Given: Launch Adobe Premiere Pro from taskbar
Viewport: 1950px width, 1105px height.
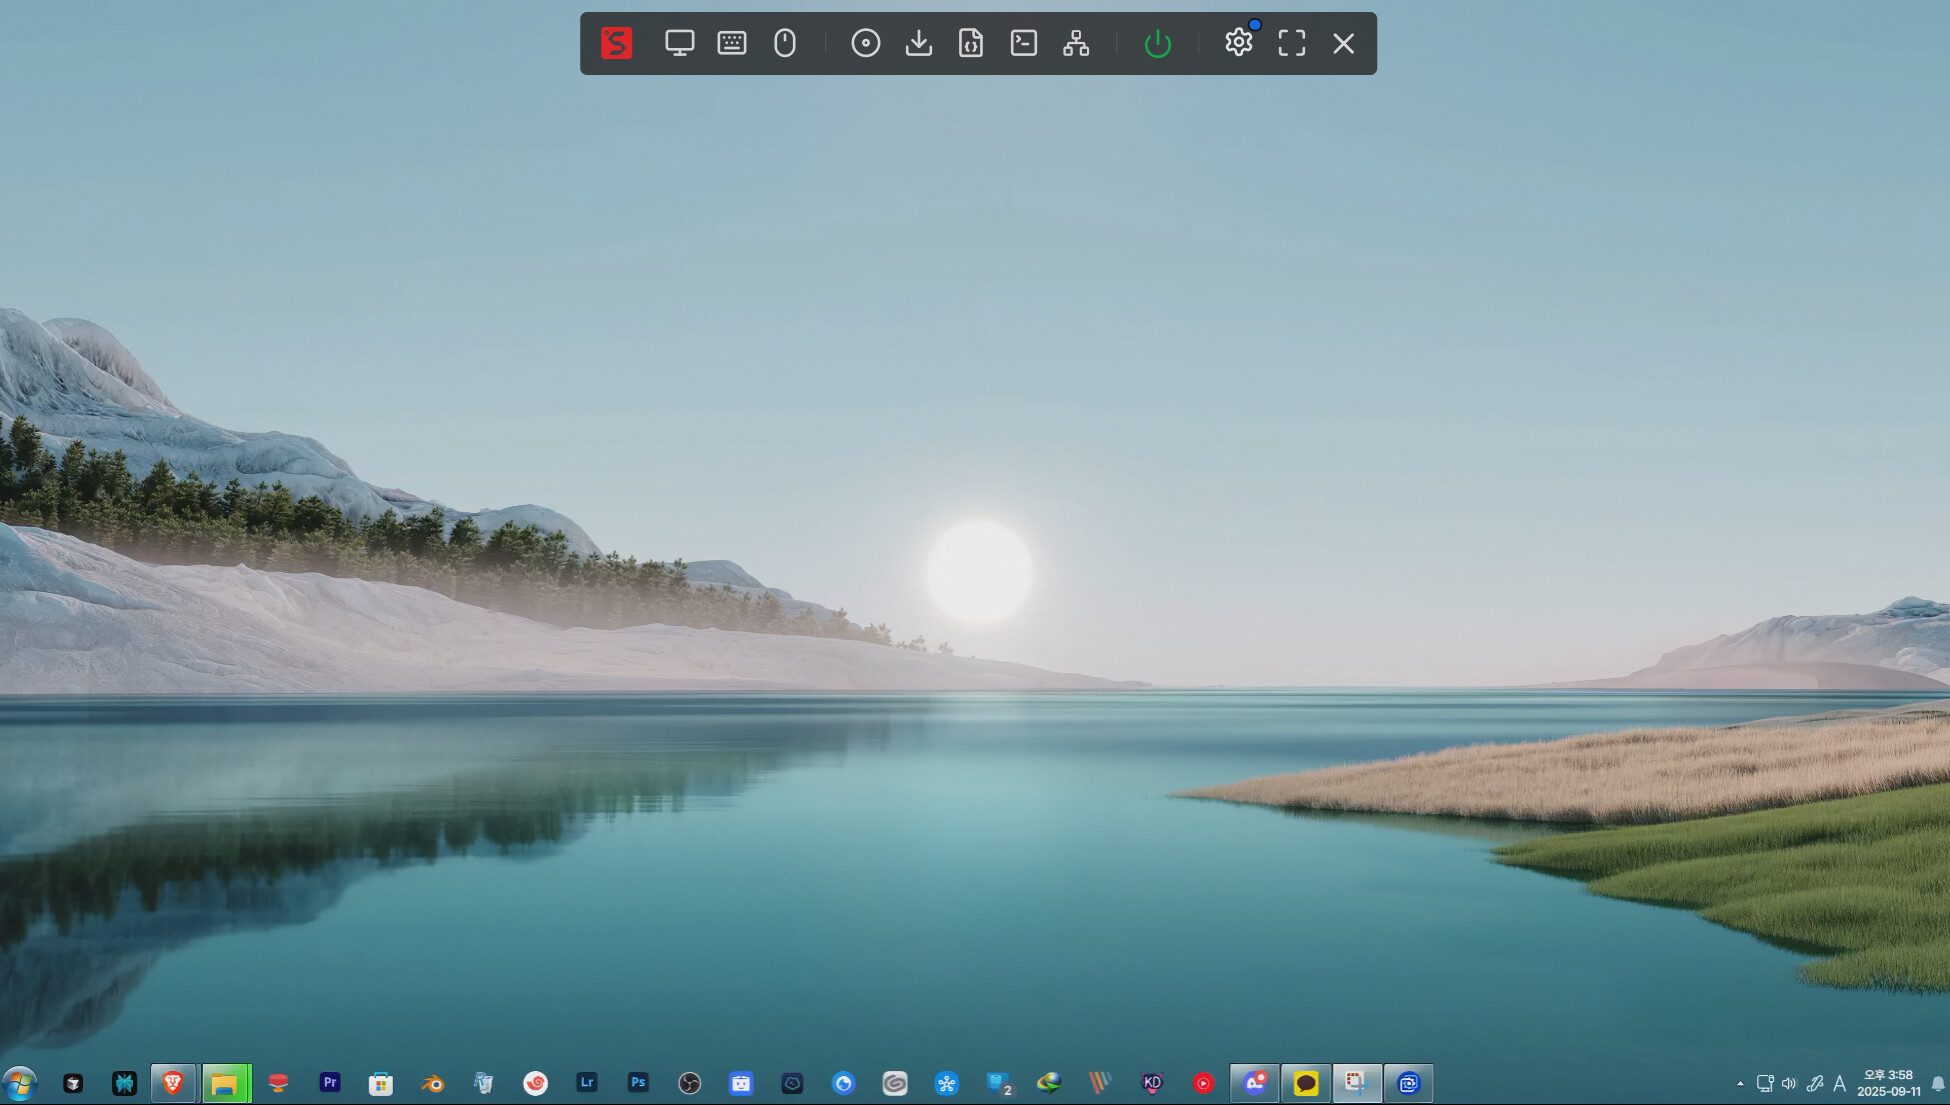Looking at the screenshot, I should click(330, 1083).
